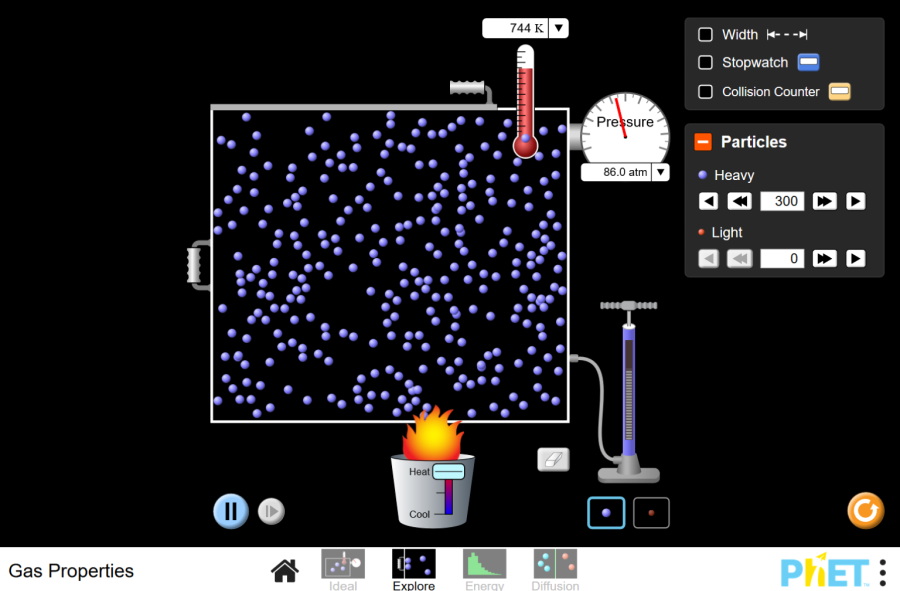This screenshot has height=591, width=900.
Task: Collapse the Particles panel
Action: point(703,142)
